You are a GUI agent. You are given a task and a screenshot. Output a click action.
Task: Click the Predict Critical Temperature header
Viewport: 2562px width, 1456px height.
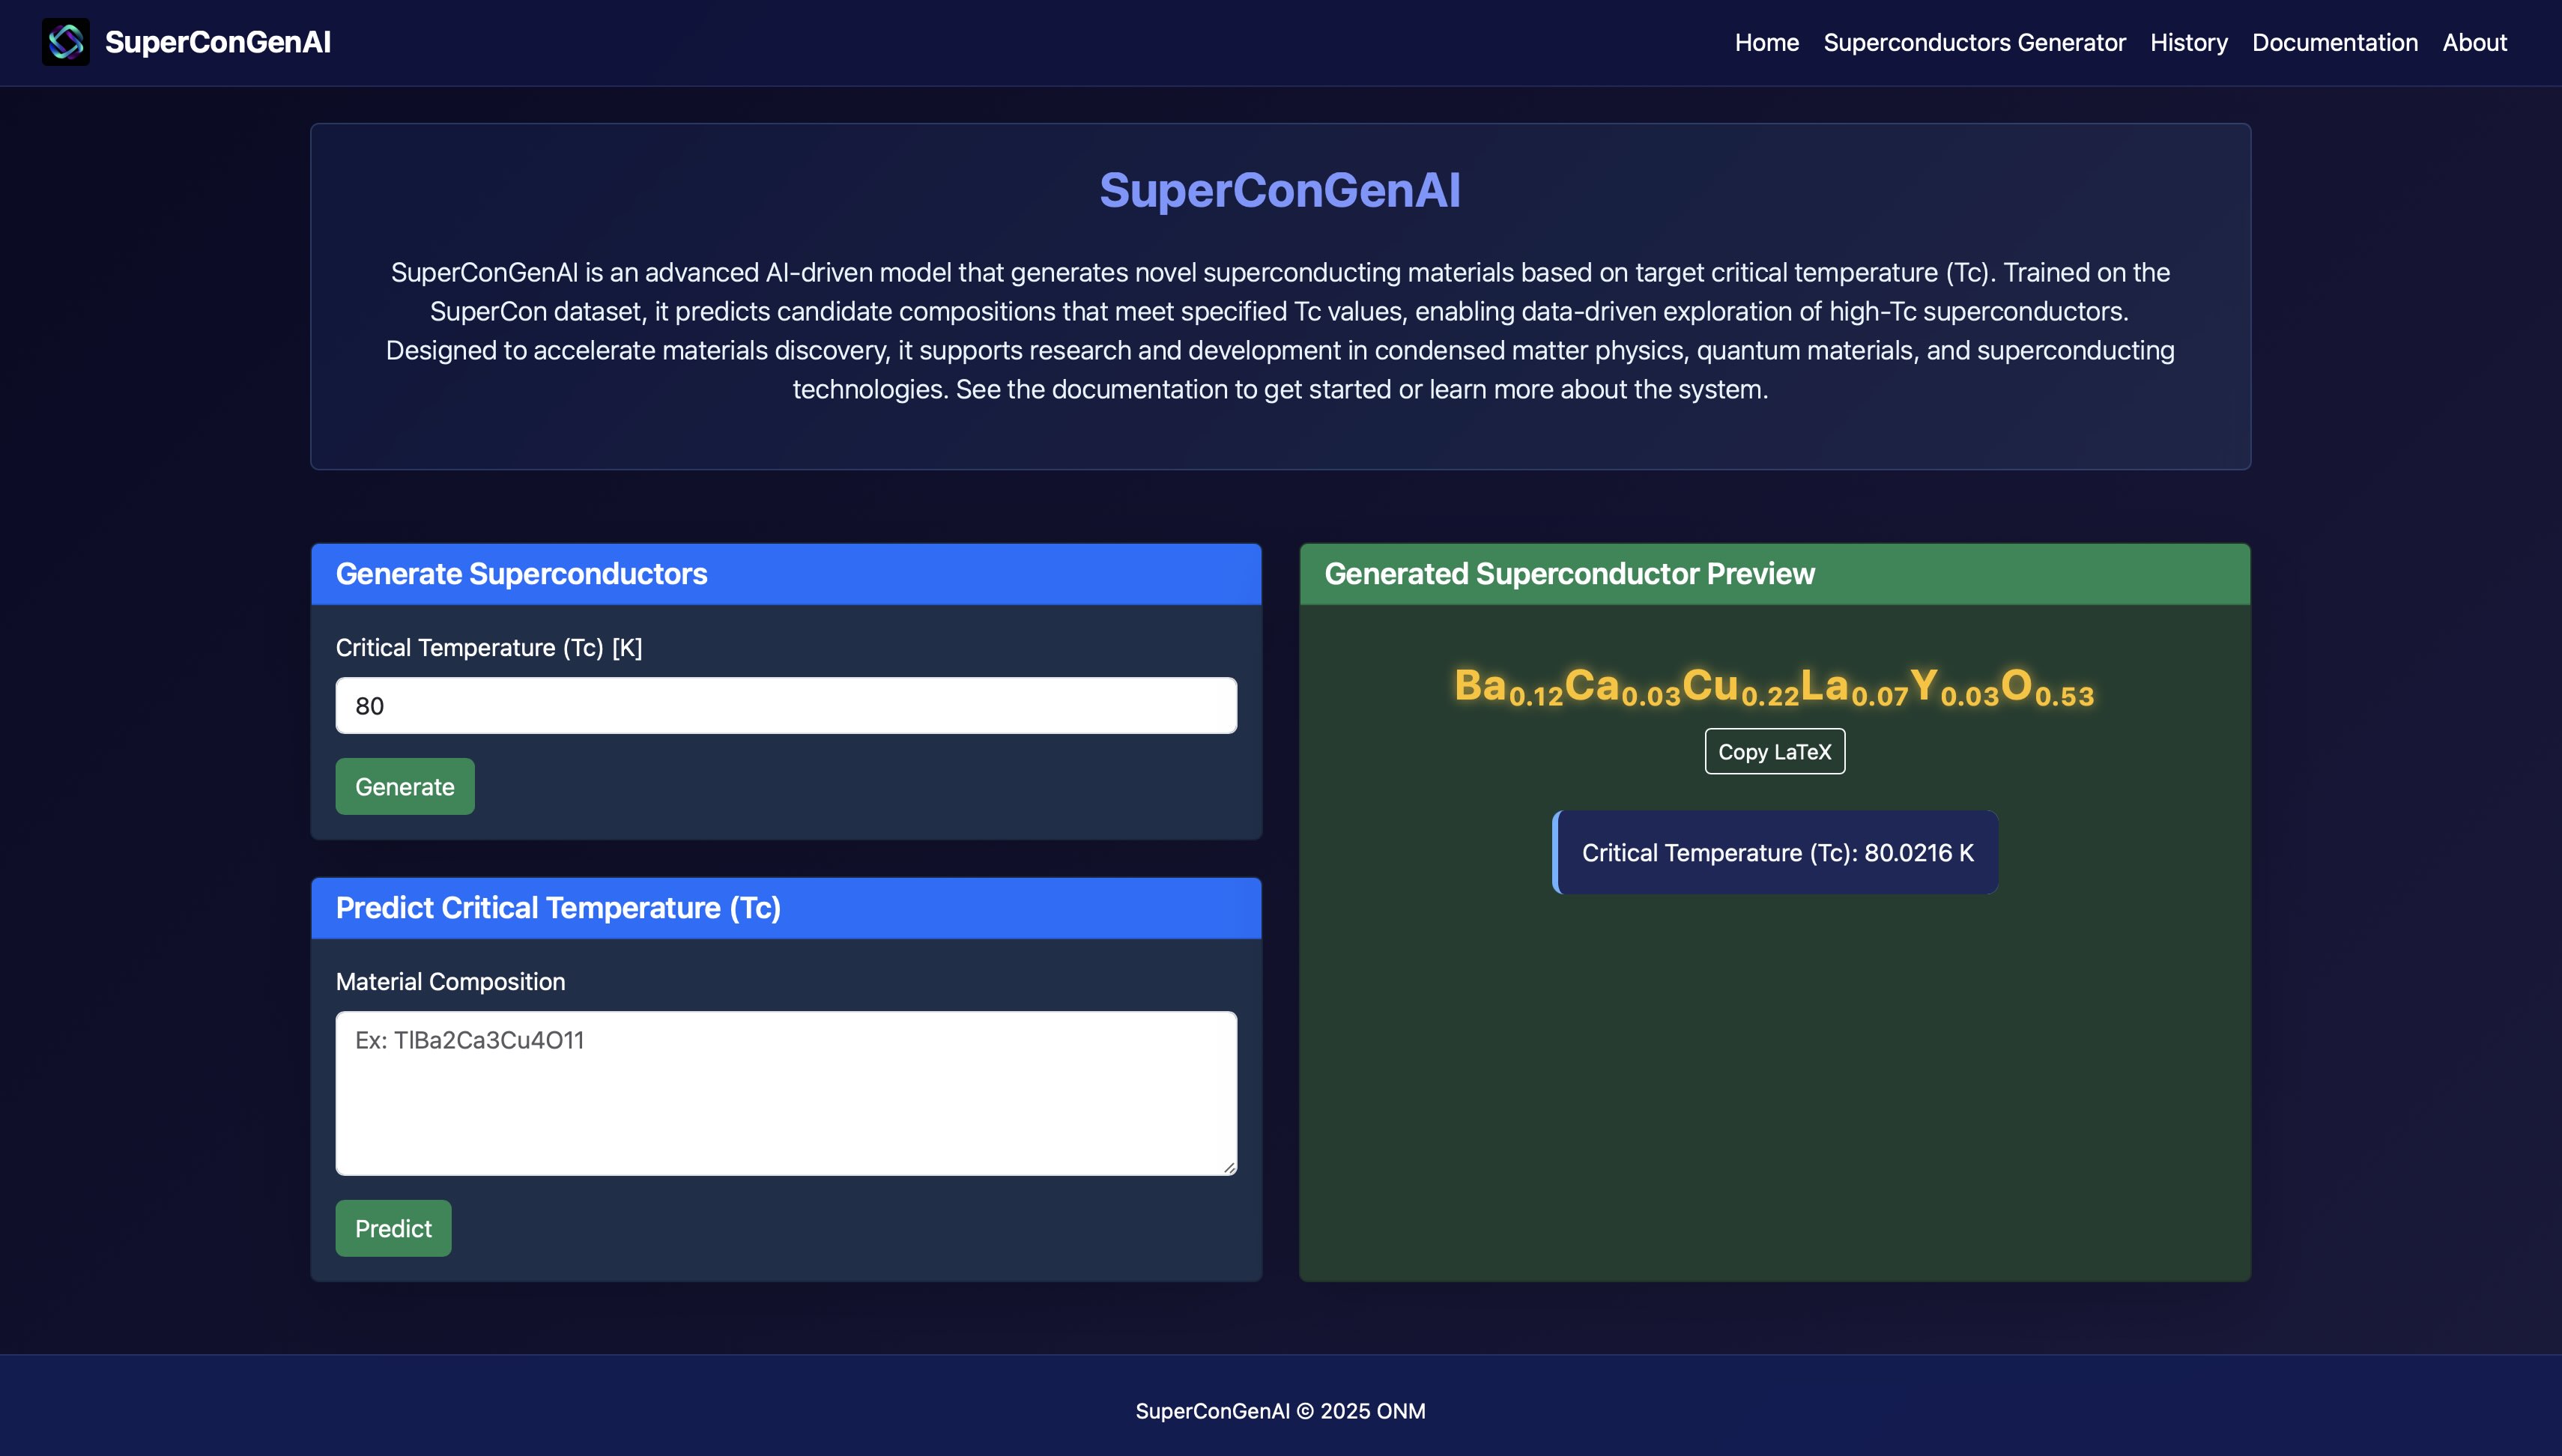(558, 907)
